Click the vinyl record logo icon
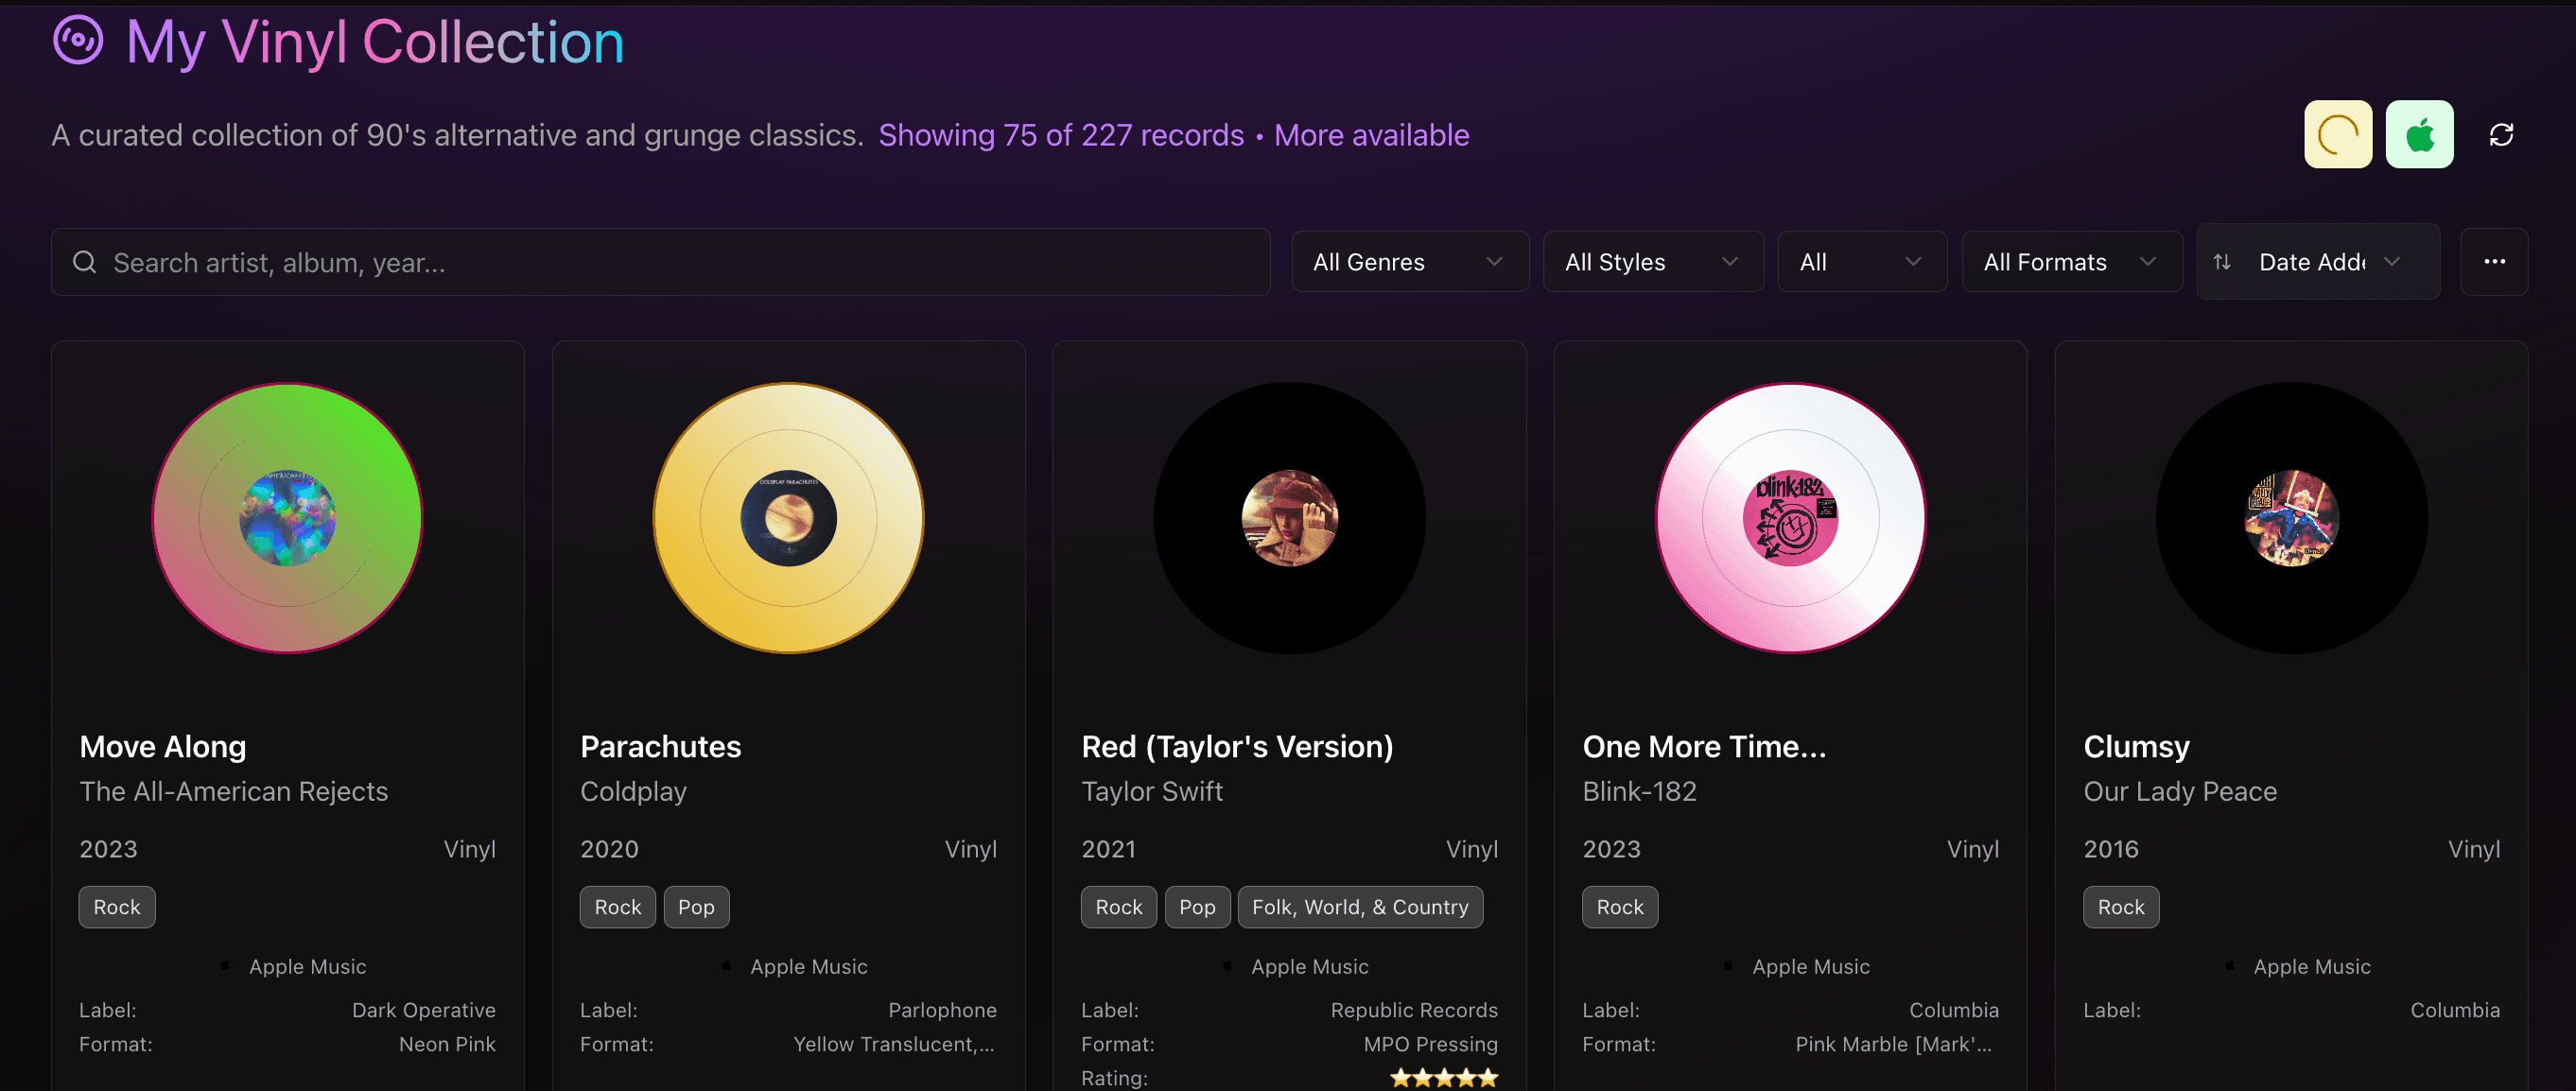Viewport: 2576px width, 1091px height. pos(78,41)
